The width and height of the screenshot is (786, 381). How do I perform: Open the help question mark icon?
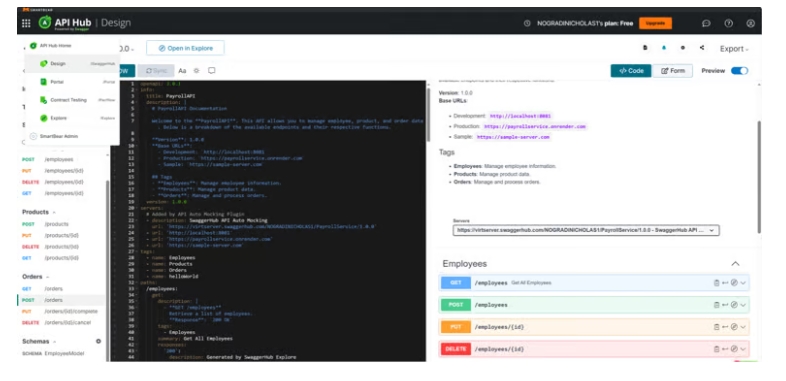tap(729, 23)
